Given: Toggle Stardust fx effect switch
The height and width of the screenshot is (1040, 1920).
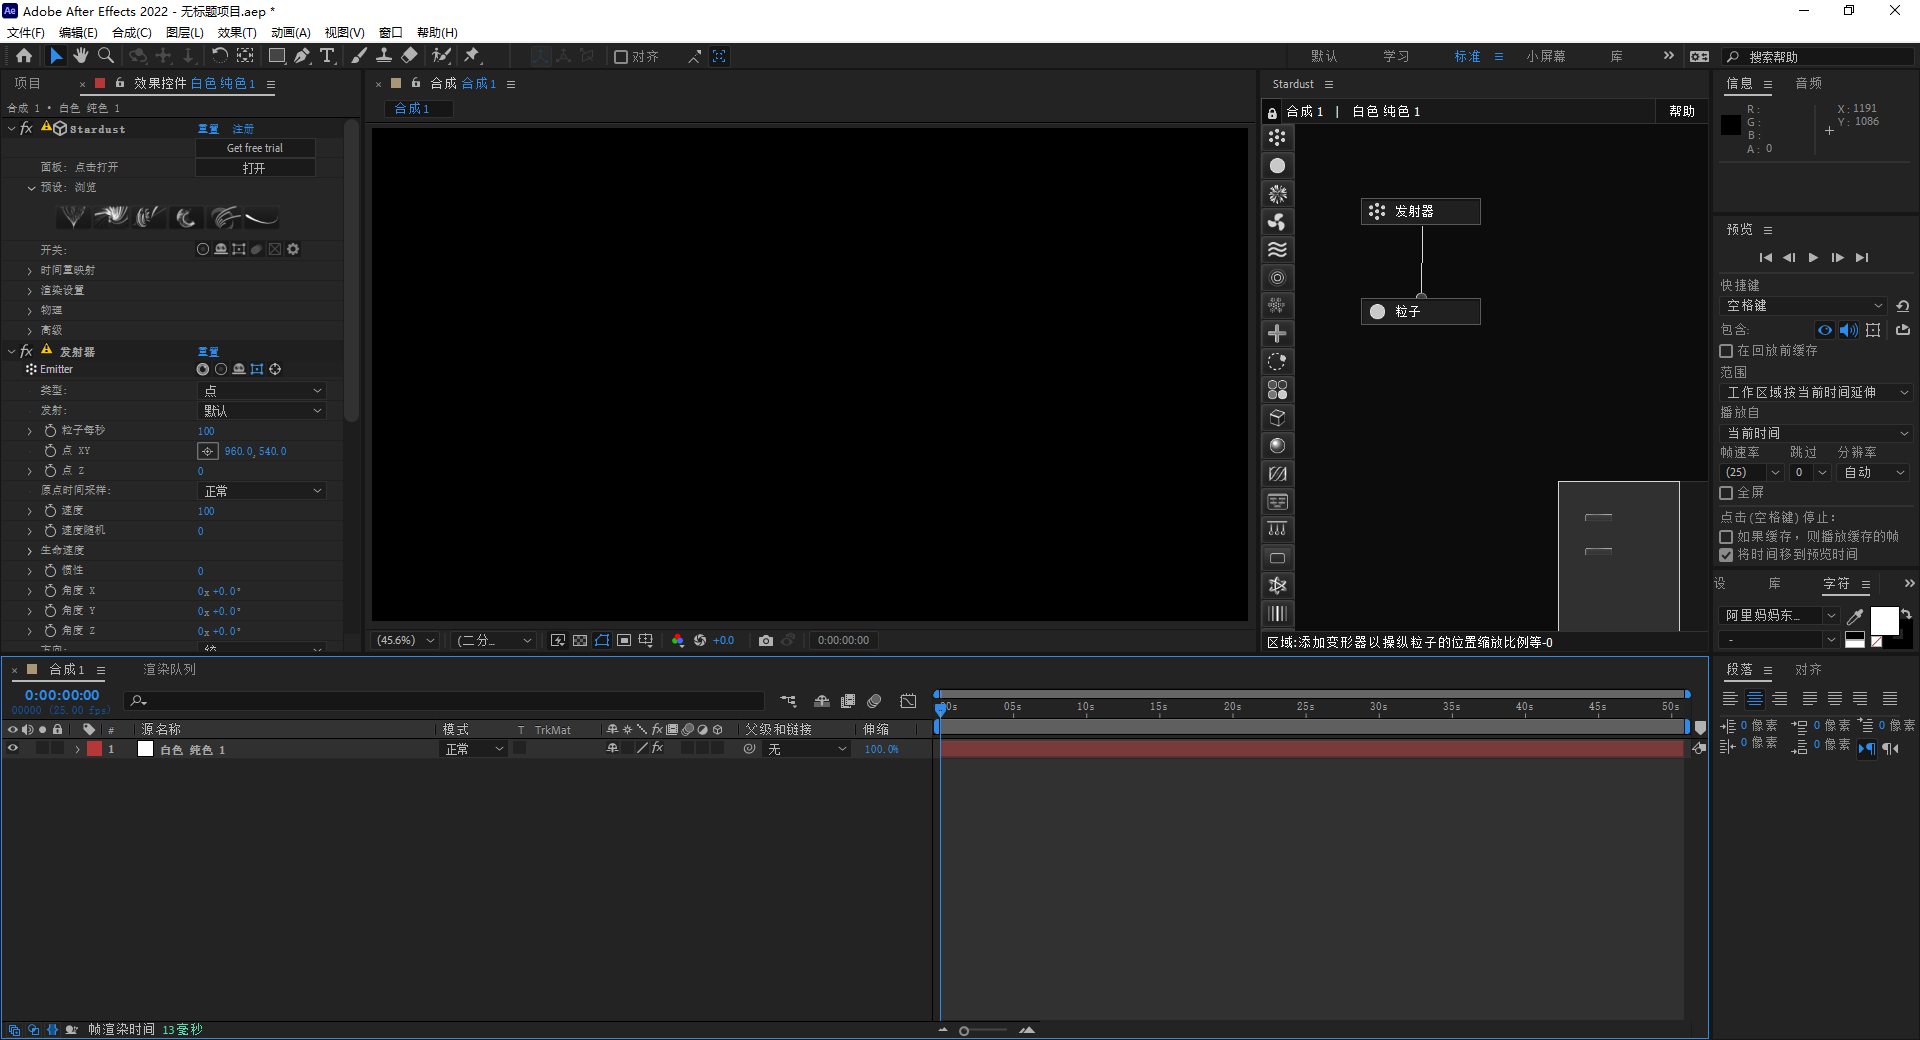Looking at the screenshot, I should pyautogui.click(x=26, y=129).
